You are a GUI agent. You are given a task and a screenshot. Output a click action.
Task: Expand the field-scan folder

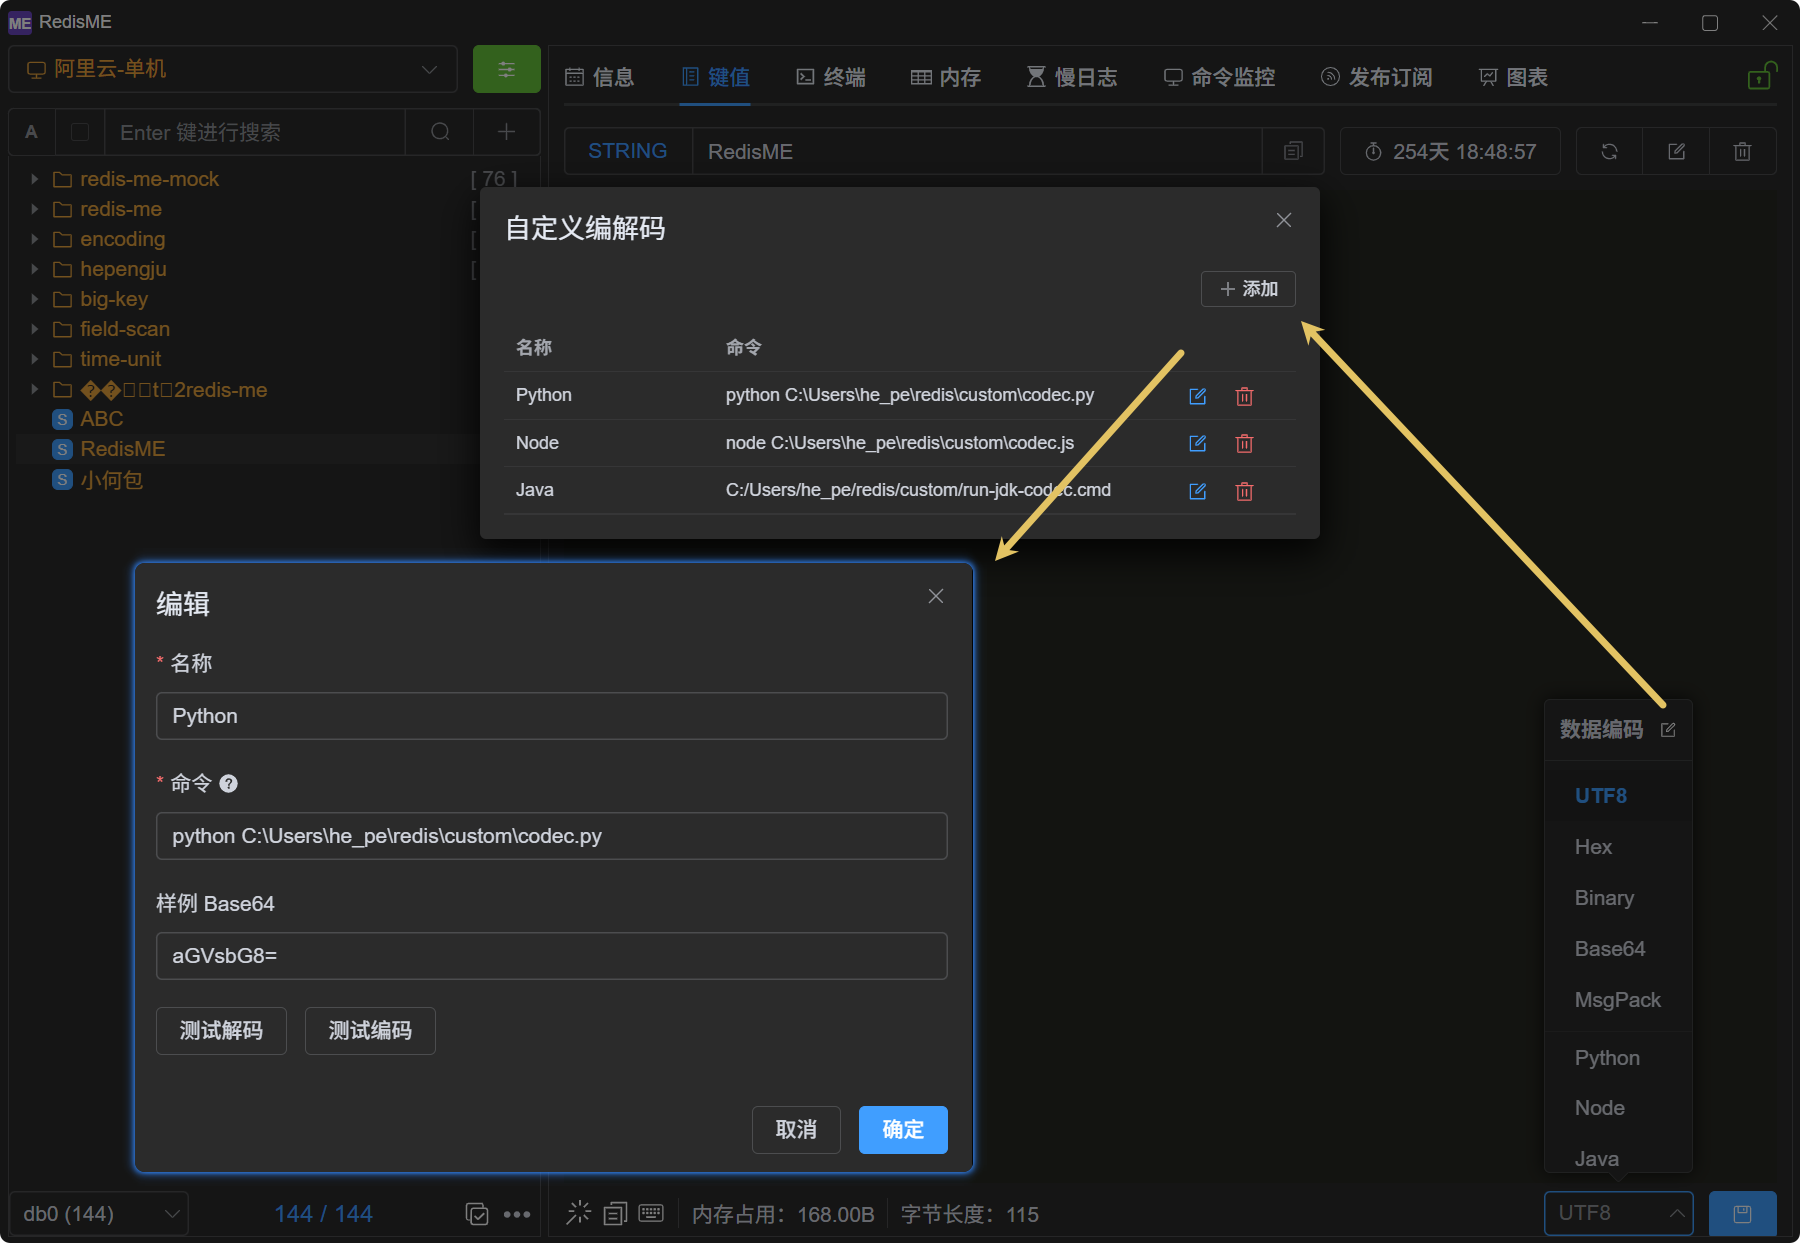point(34,329)
